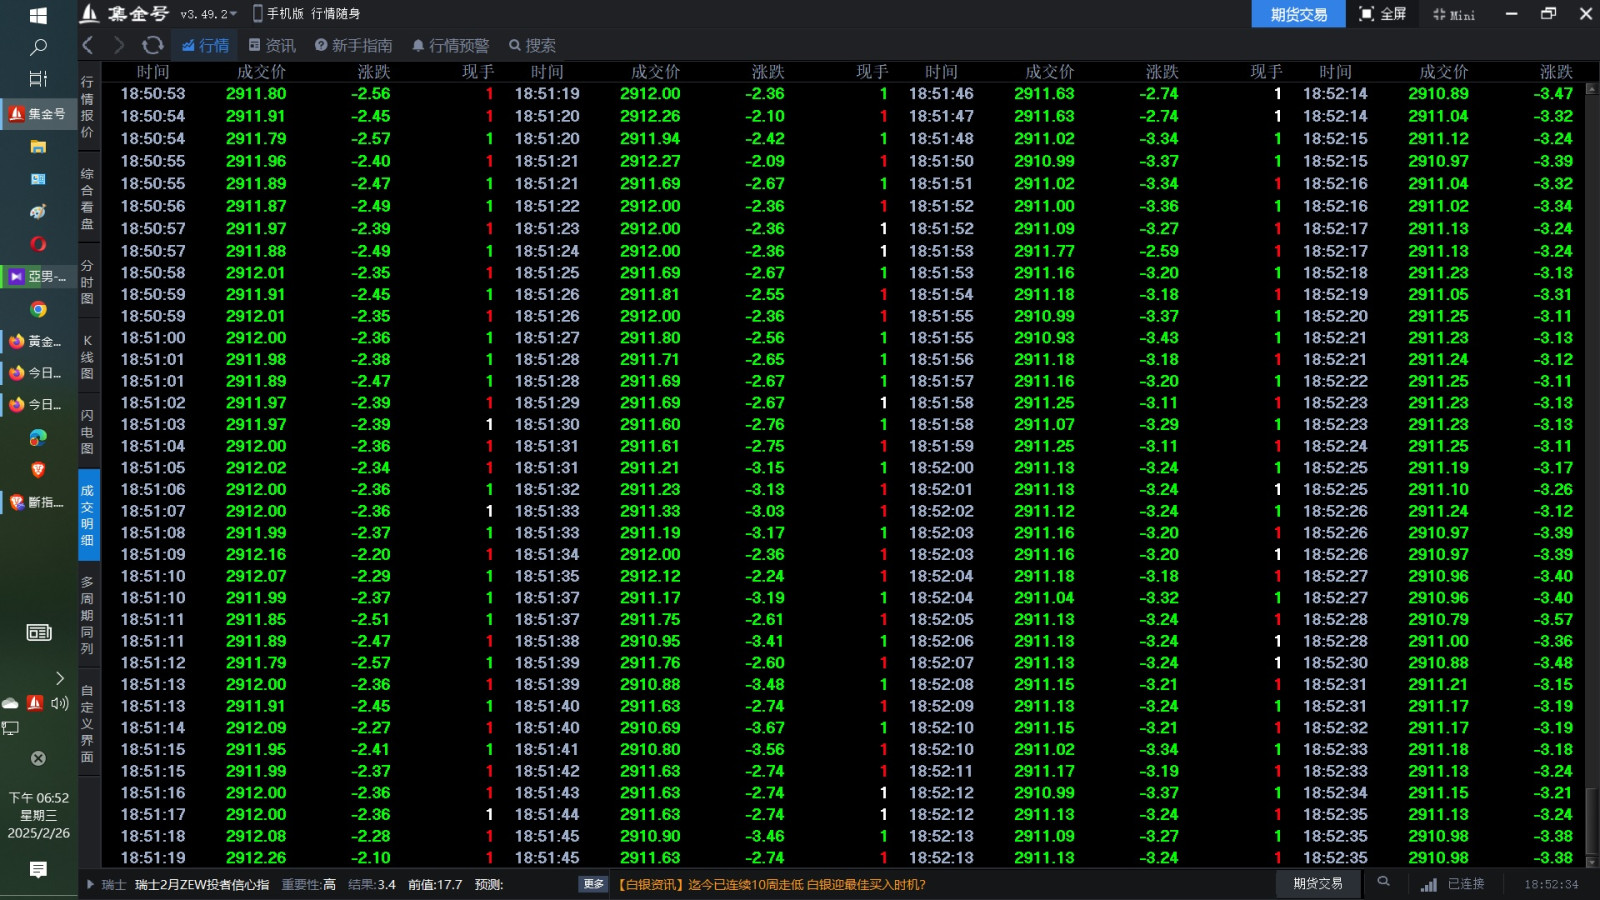
Task: Expand the news ticker arrow at bottom left
Action: [x=90, y=884]
